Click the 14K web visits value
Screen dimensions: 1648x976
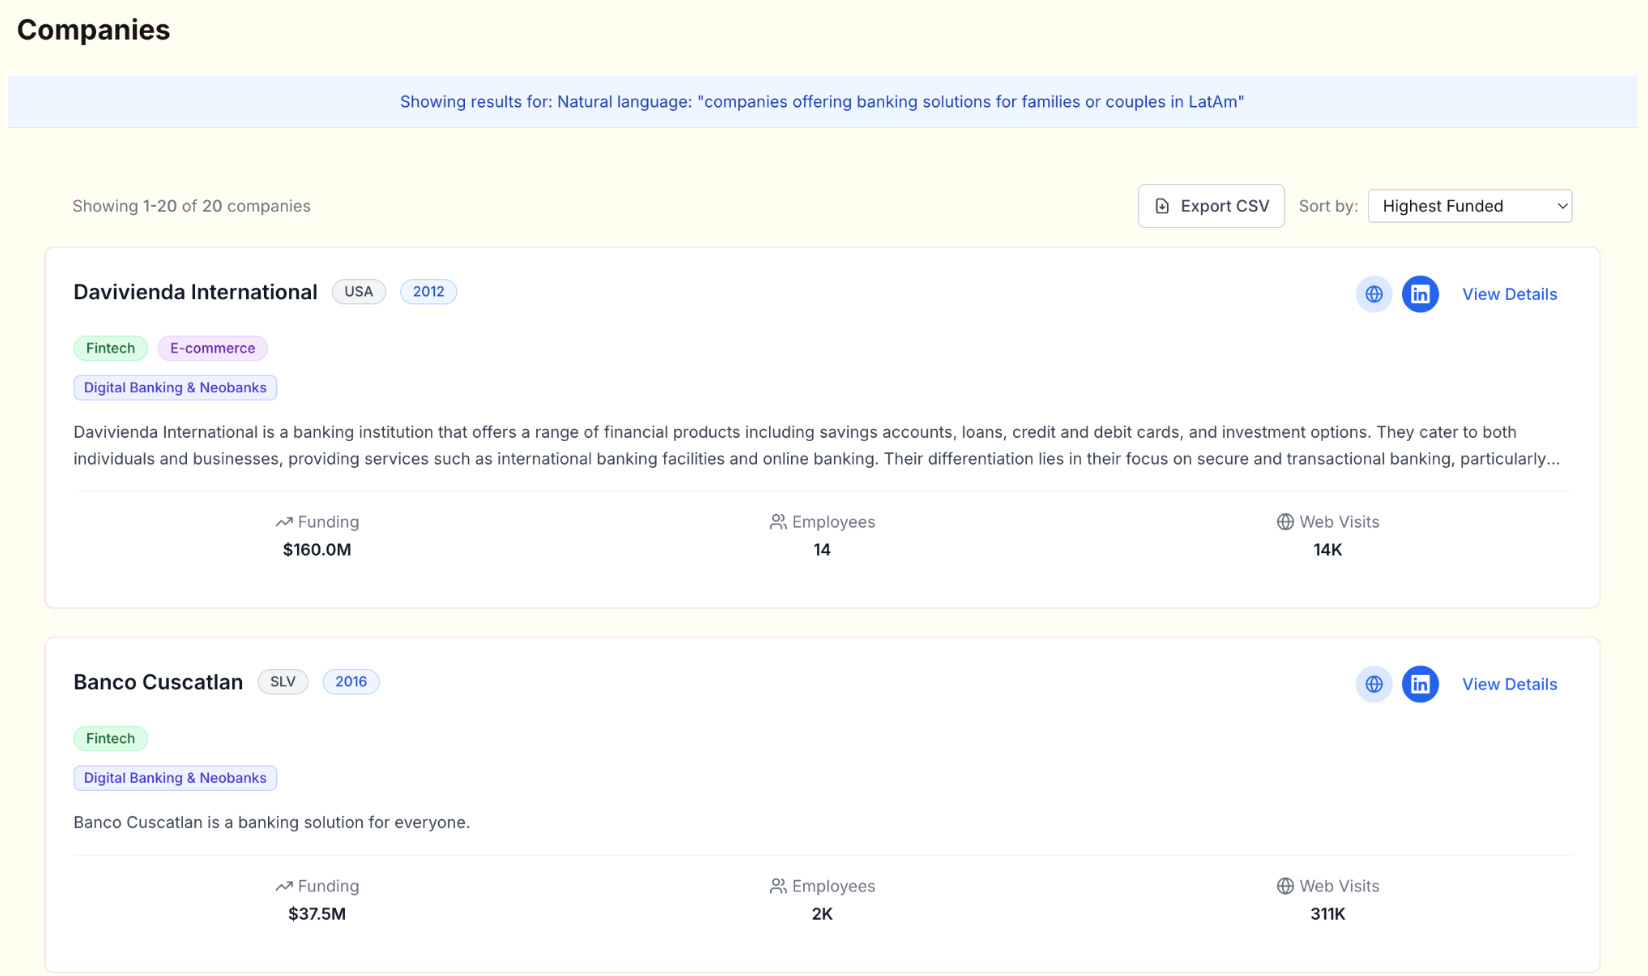(1328, 550)
